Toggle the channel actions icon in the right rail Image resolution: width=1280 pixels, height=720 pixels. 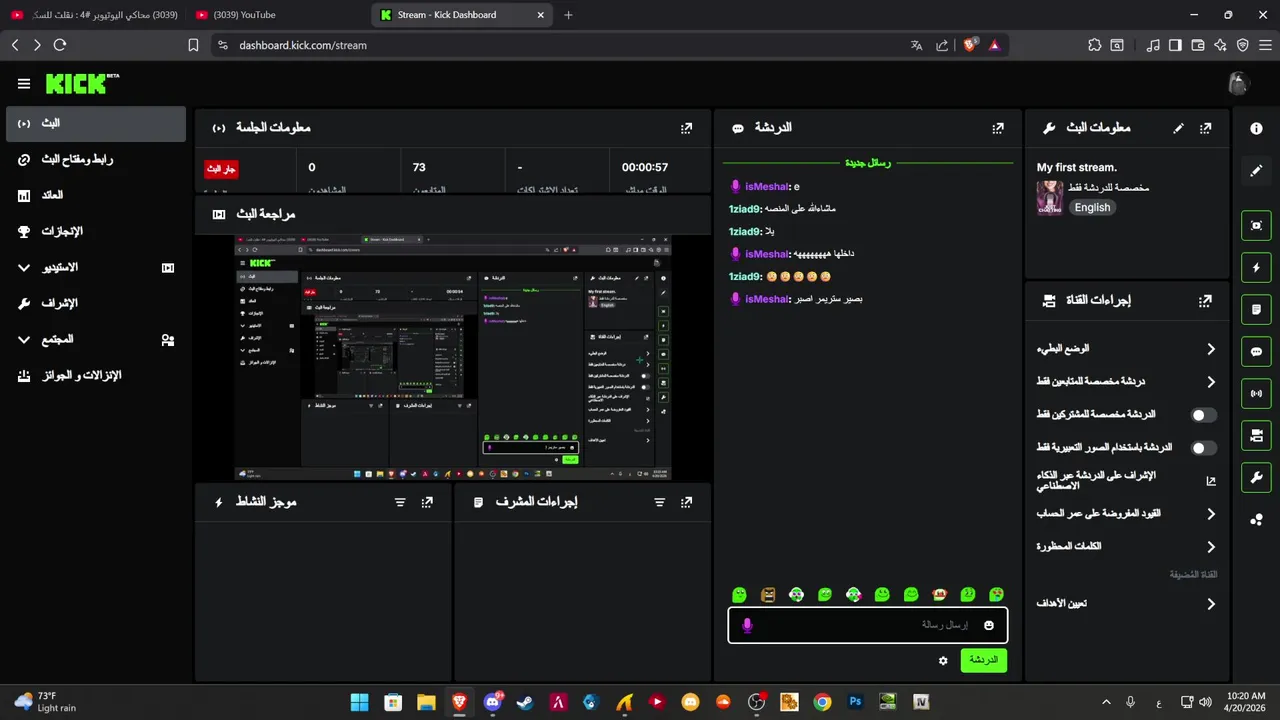pos(1256,436)
